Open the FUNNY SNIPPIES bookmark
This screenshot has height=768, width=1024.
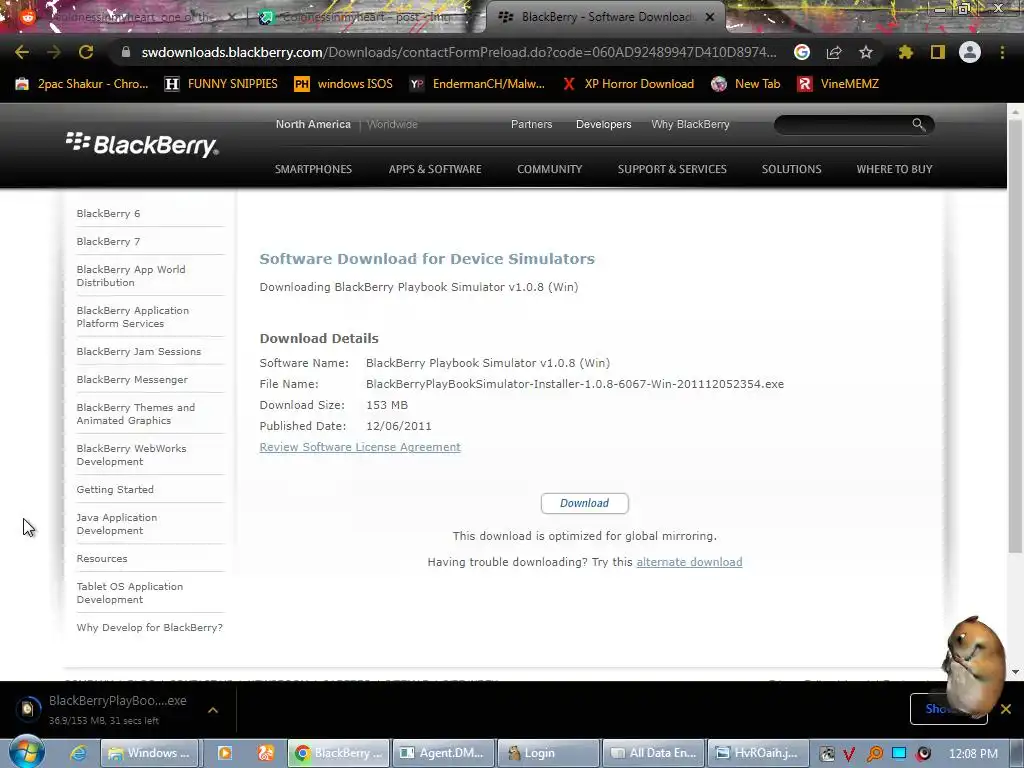pos(221,84)
